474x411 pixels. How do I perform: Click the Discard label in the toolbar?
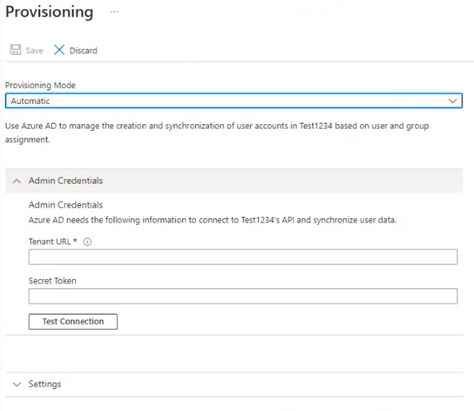click(83, 50)
